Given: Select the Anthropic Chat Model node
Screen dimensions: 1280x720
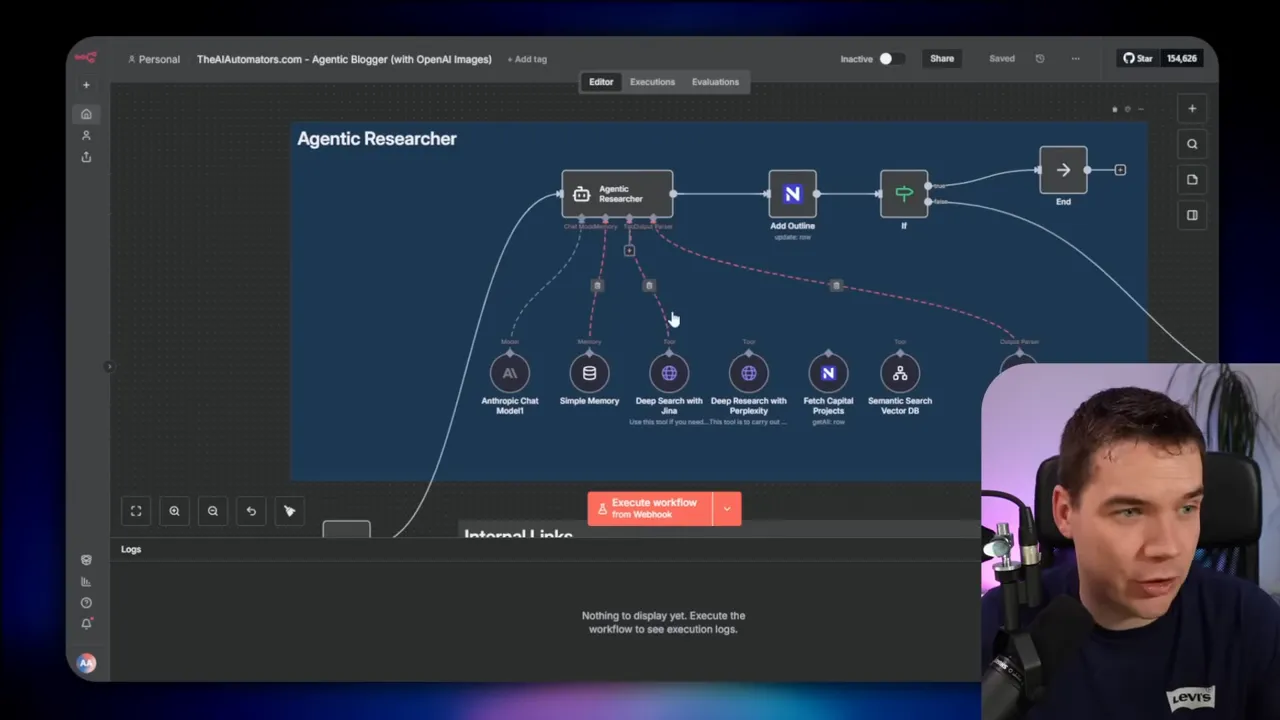Looking at the screenshot, I should [x=509, y=373].
